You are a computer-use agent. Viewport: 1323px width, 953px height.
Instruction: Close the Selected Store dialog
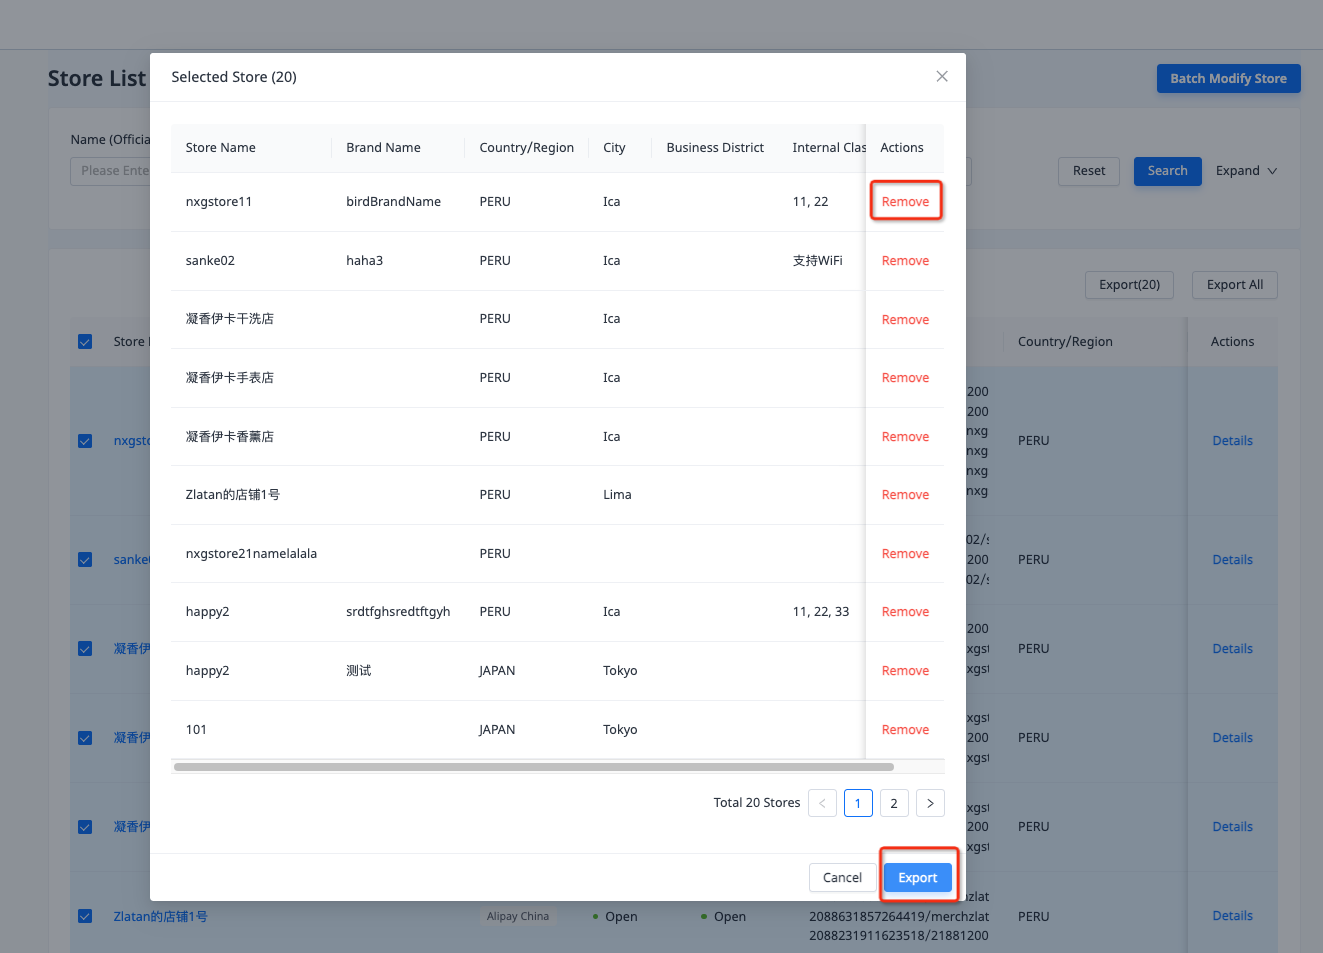[941, 77]
